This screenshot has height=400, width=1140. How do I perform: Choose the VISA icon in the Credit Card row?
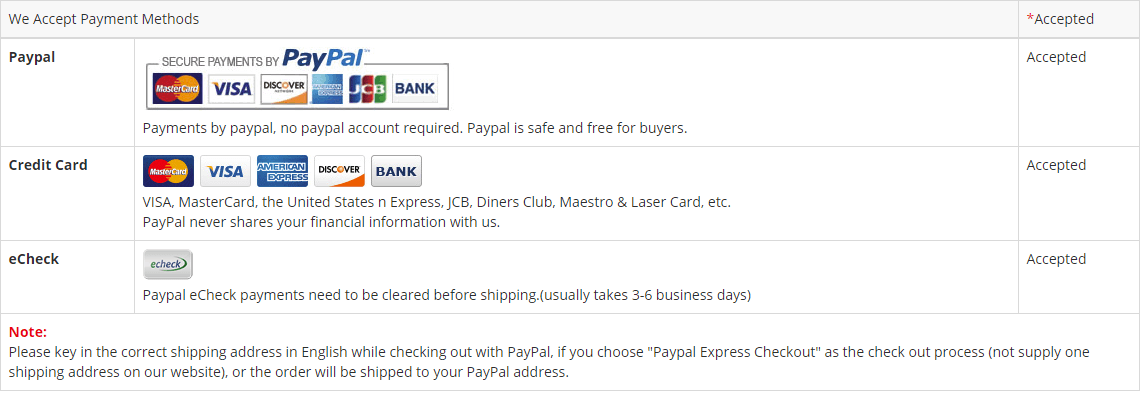click(225, 171)
